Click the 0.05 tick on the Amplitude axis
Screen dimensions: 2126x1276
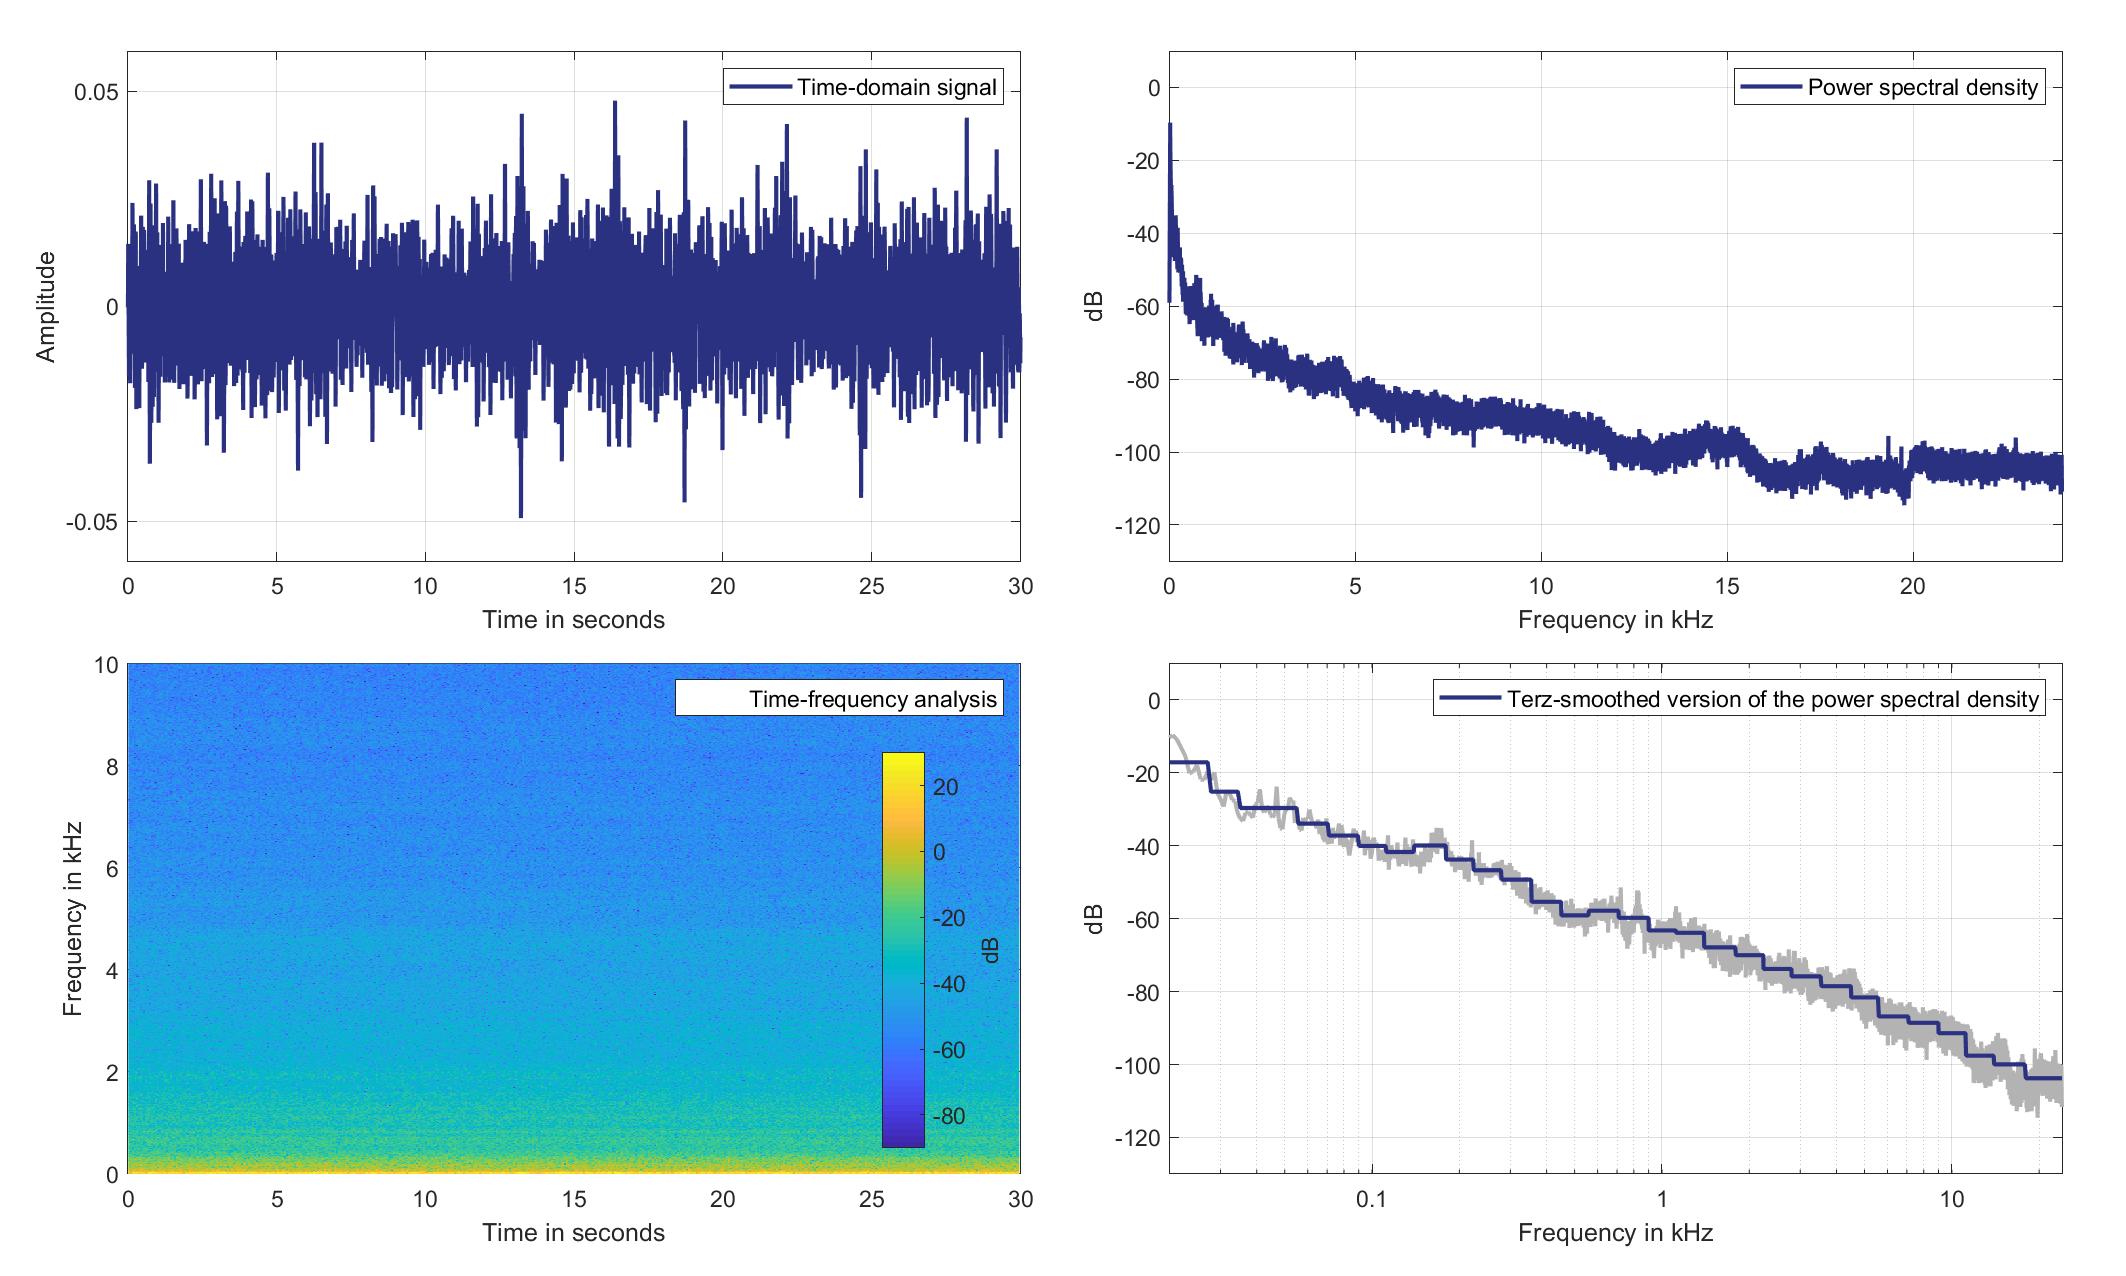click(96, 92)
